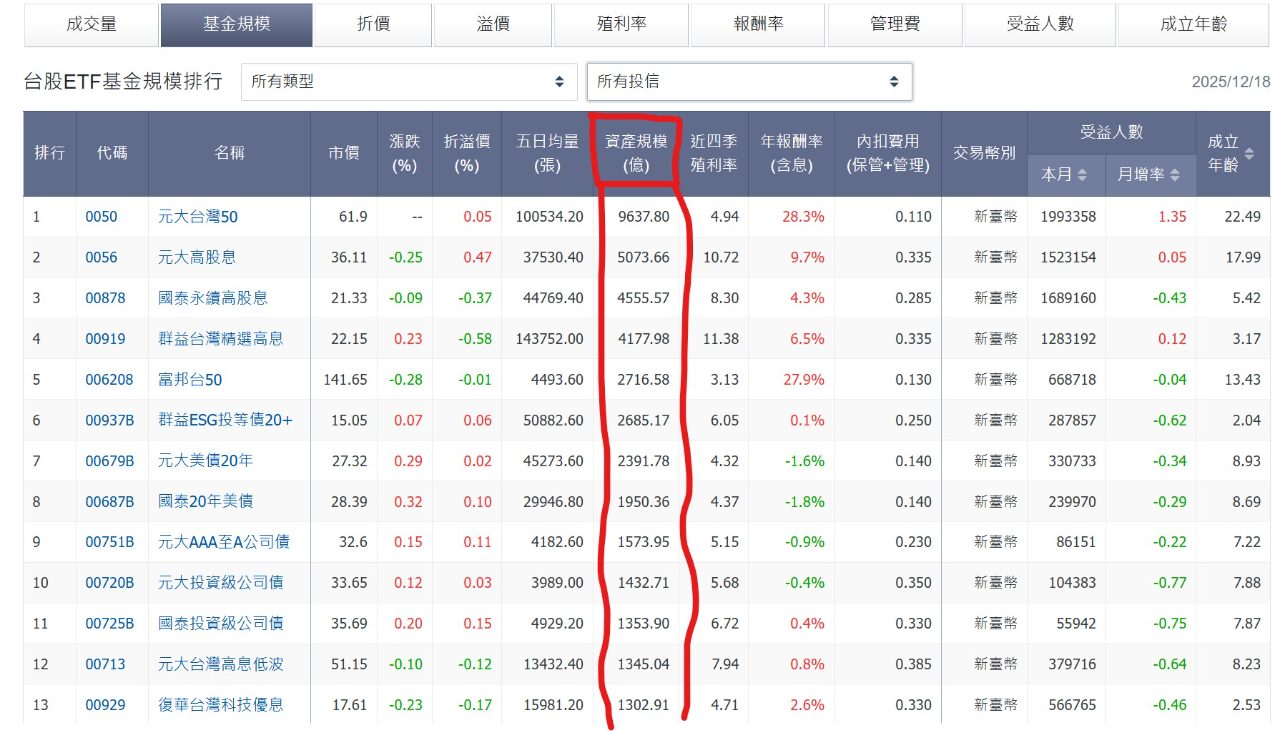1280x731 pixels.
Task: Switch to the 受益人數 tab
Action: tap(1039, 24)
